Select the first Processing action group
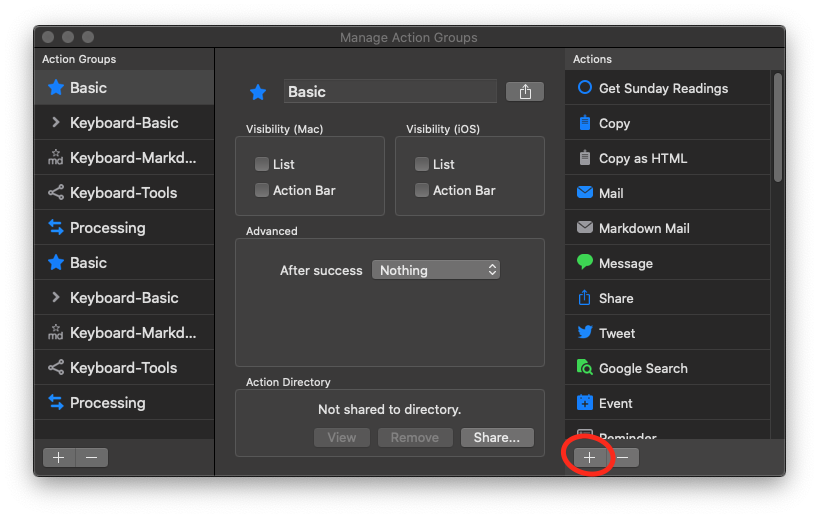Screen dimensions: 819x518 (107, 228)
